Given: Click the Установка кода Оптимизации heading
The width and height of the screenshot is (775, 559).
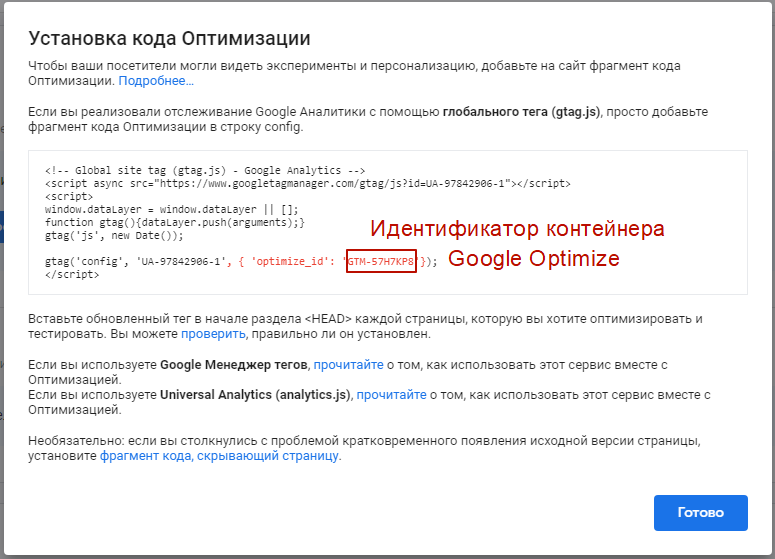Looking at the screenshot, I should tap(169, 38).
